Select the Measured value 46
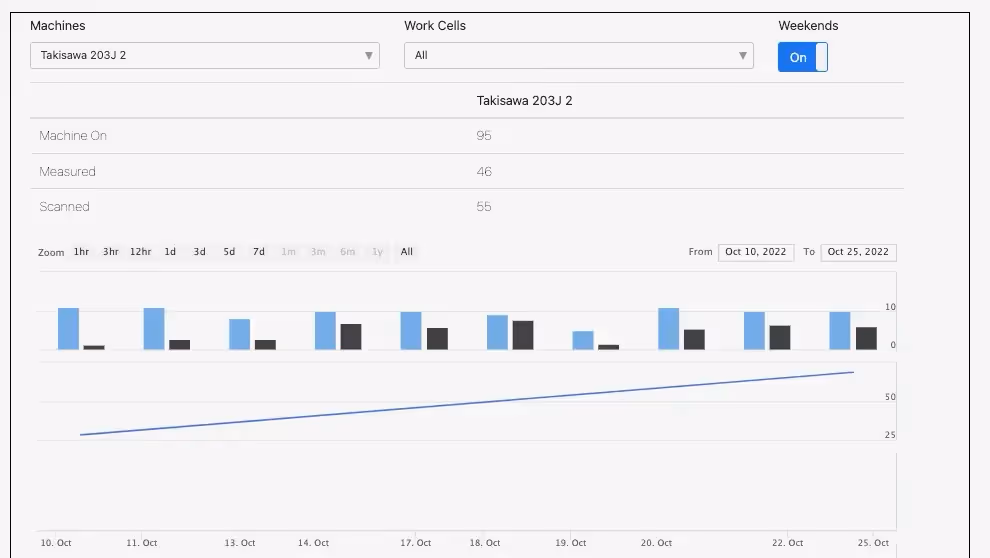 pos(484,172)
